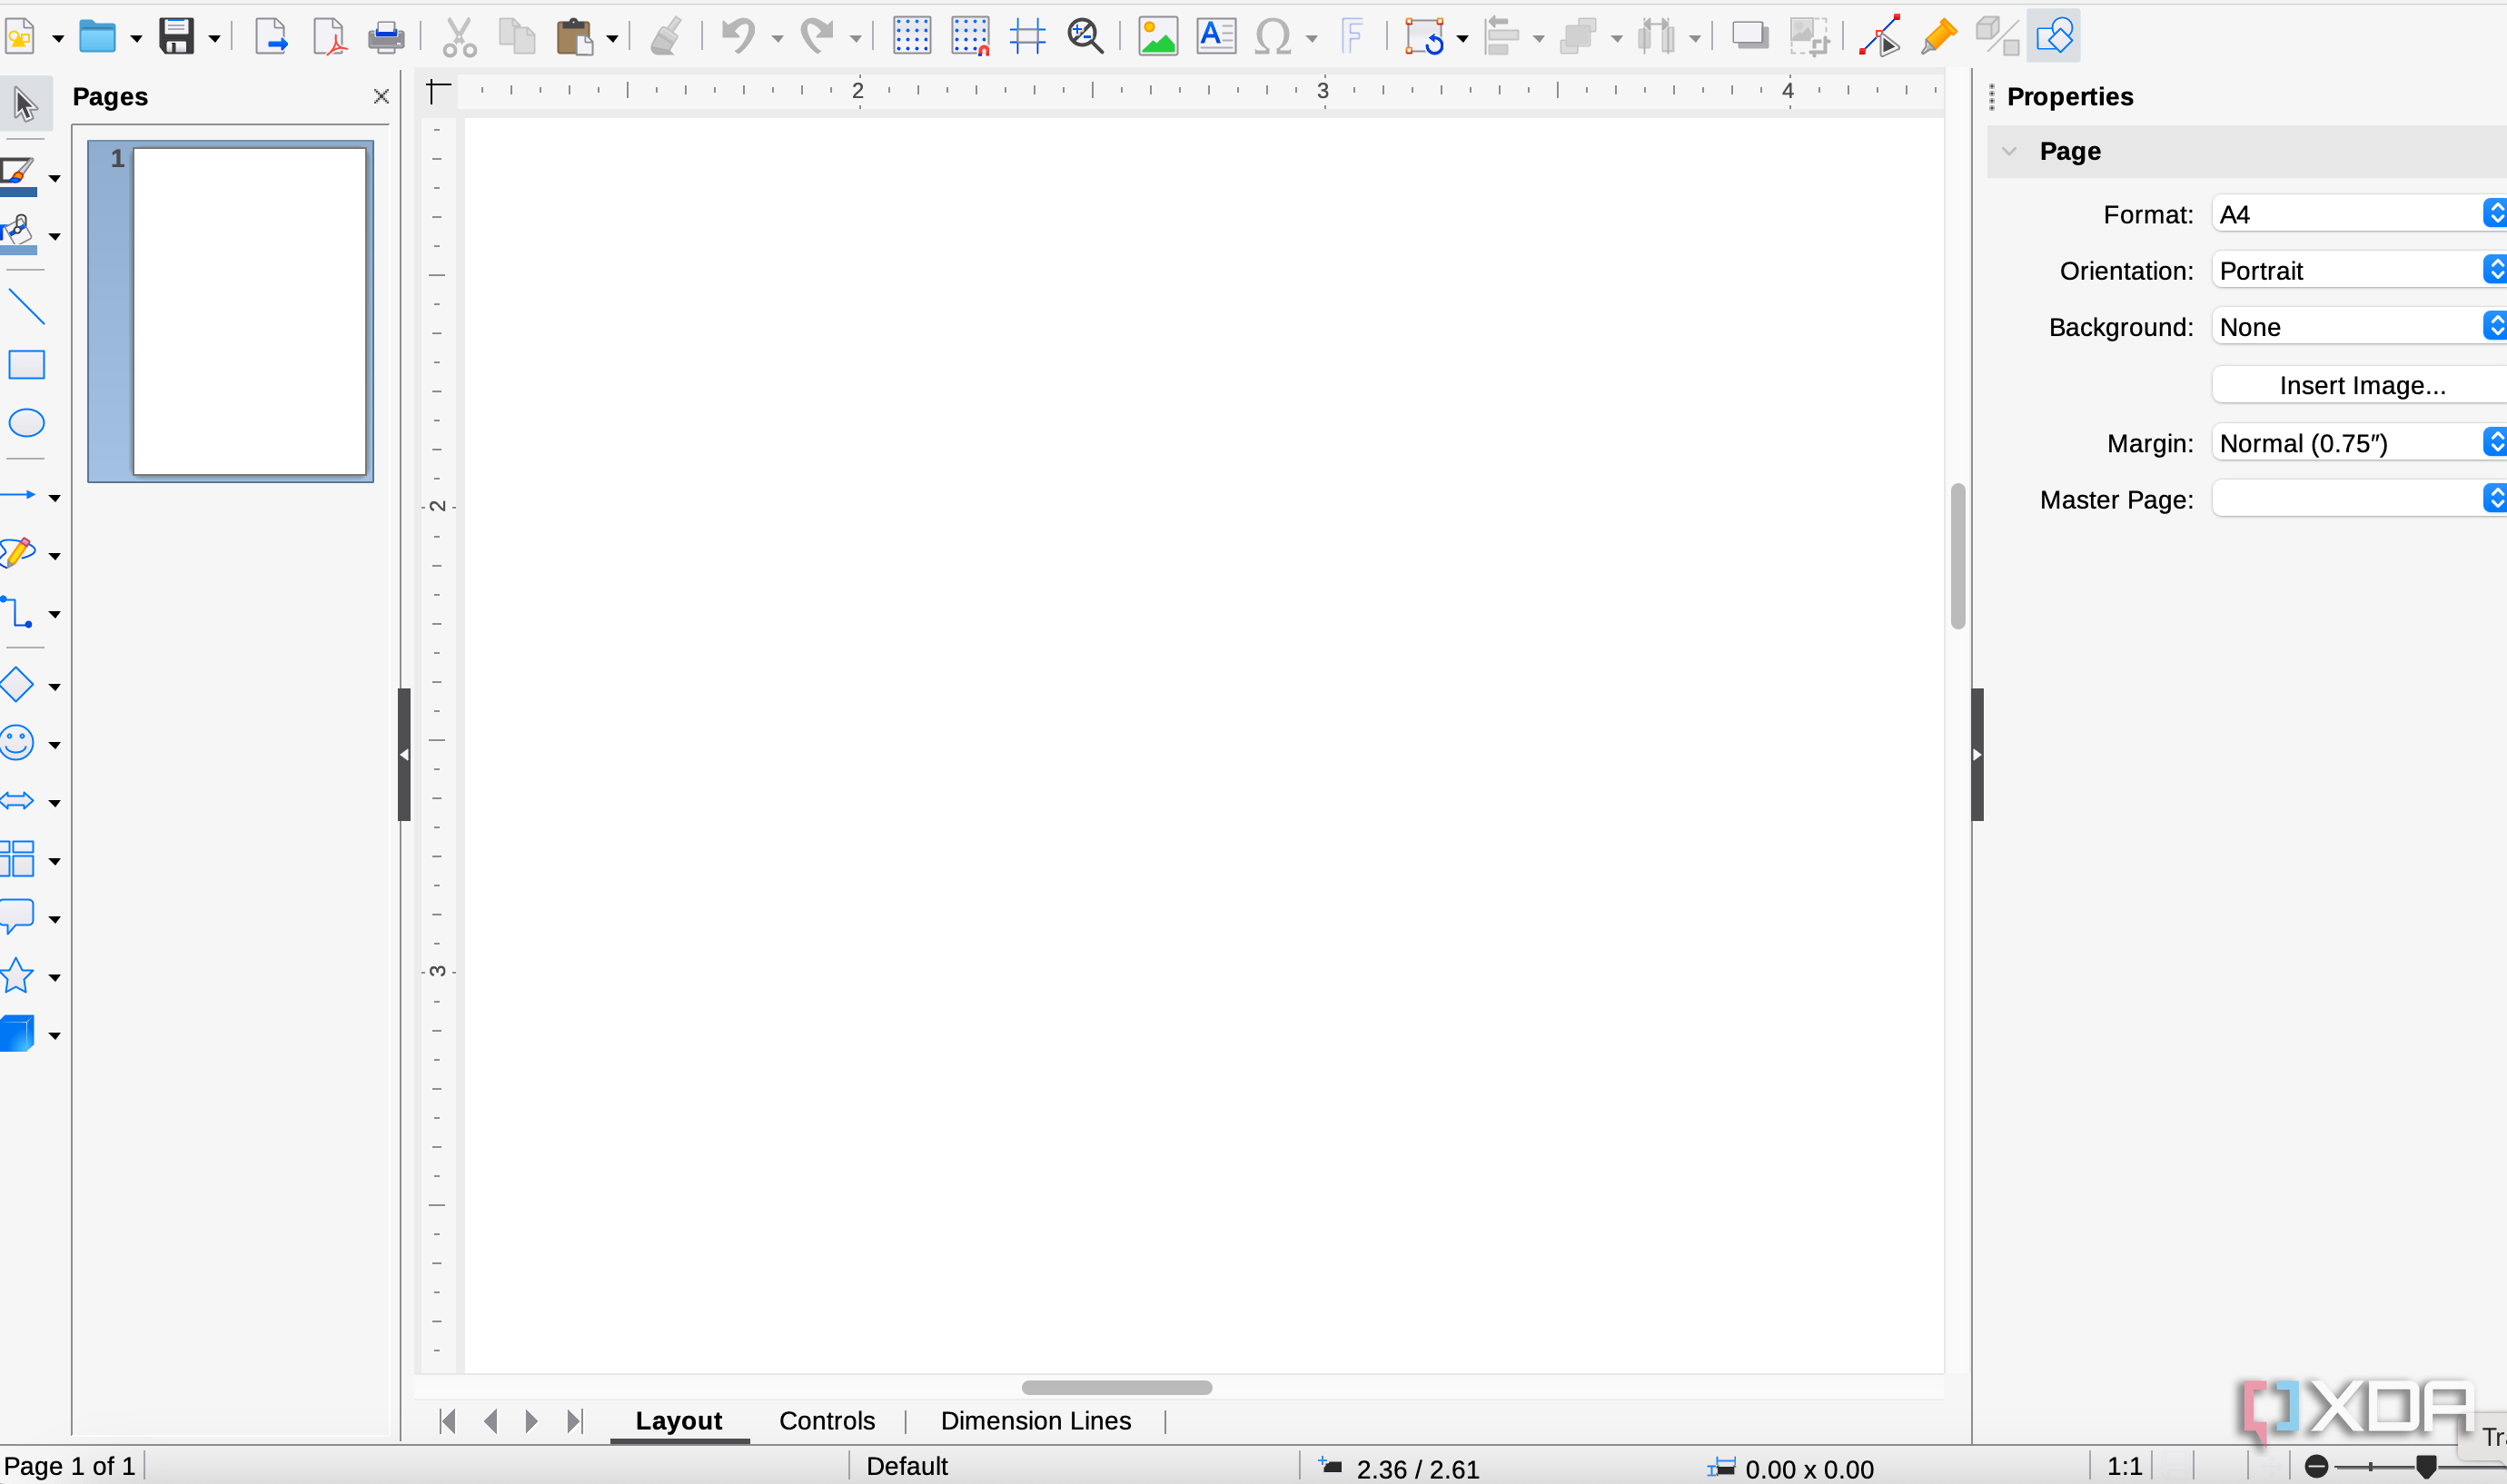Open the Orientation dropdown showing Portrait

click(x=2360, y=270)
